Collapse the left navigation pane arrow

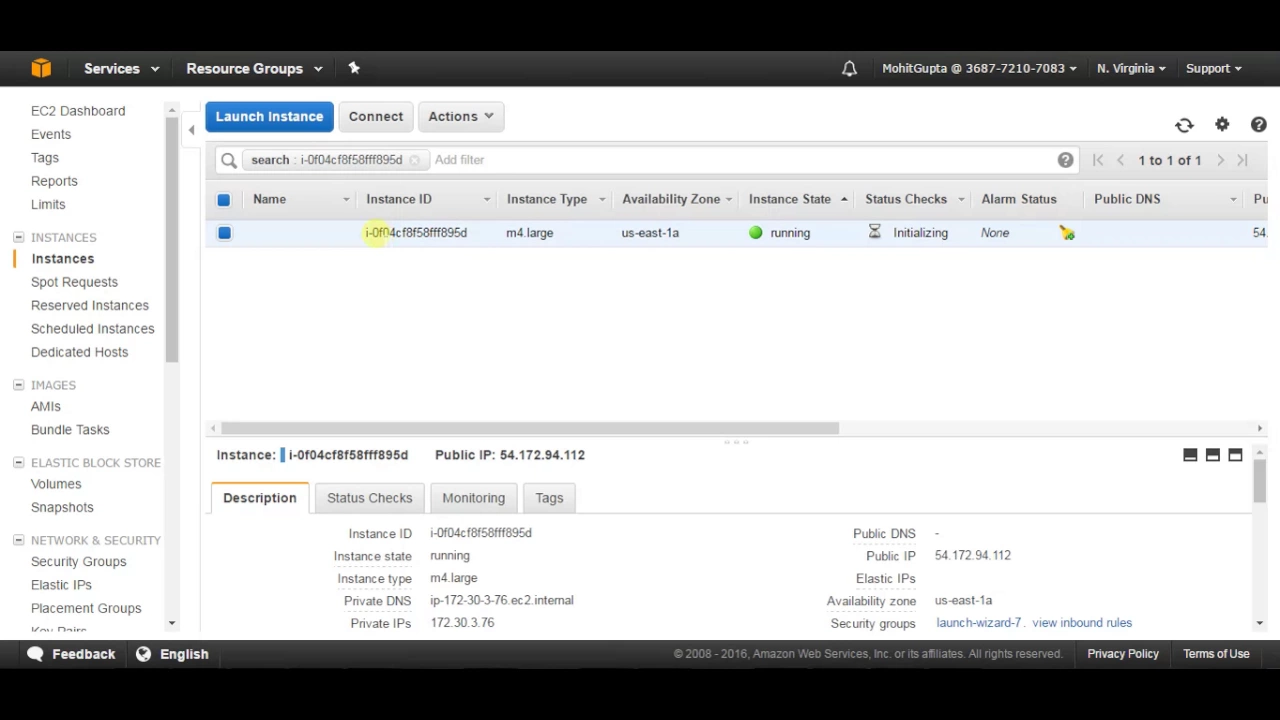(x=191, y=130)
